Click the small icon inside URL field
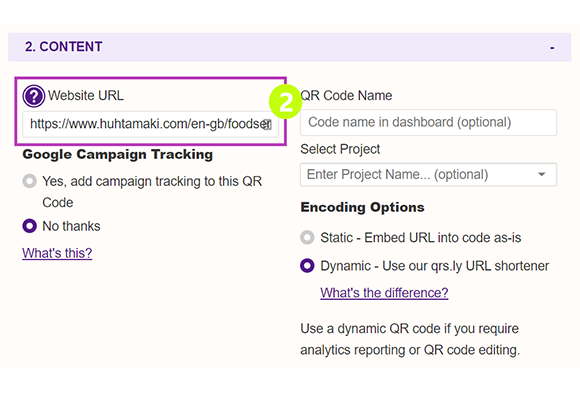The height and width of the screenshot is (393, 580). pyautogui.click(x=268, y=124)
